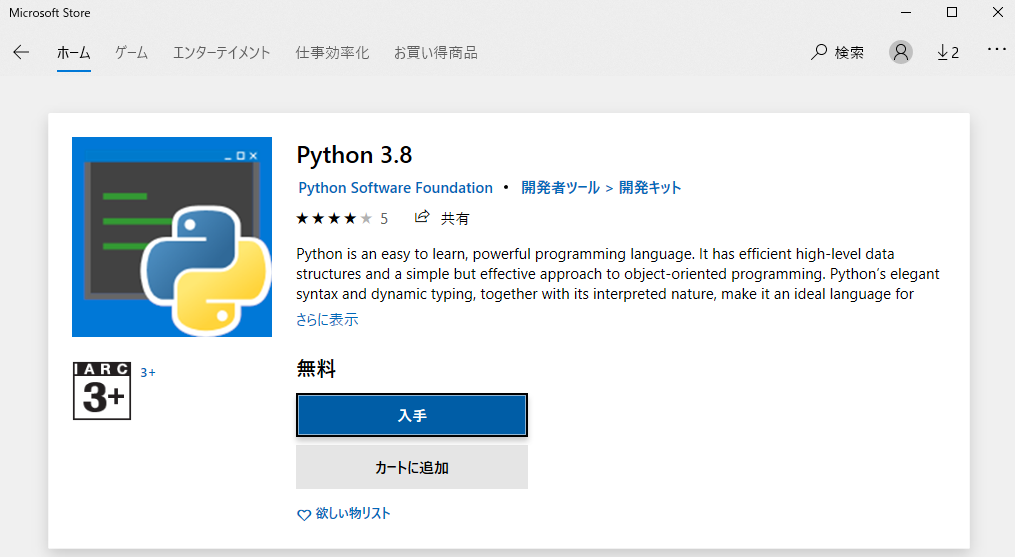Click the share (共有) icon

[422, 217]
